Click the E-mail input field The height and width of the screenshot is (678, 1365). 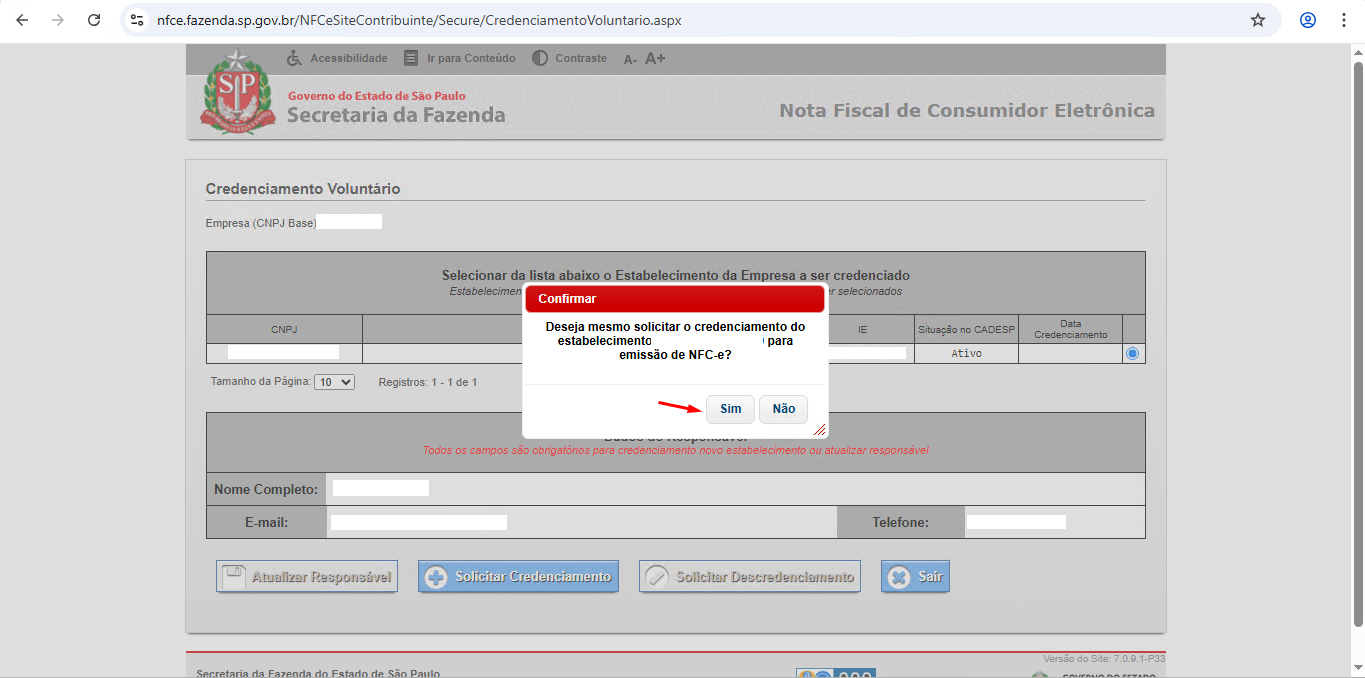[x=419, y=522]
